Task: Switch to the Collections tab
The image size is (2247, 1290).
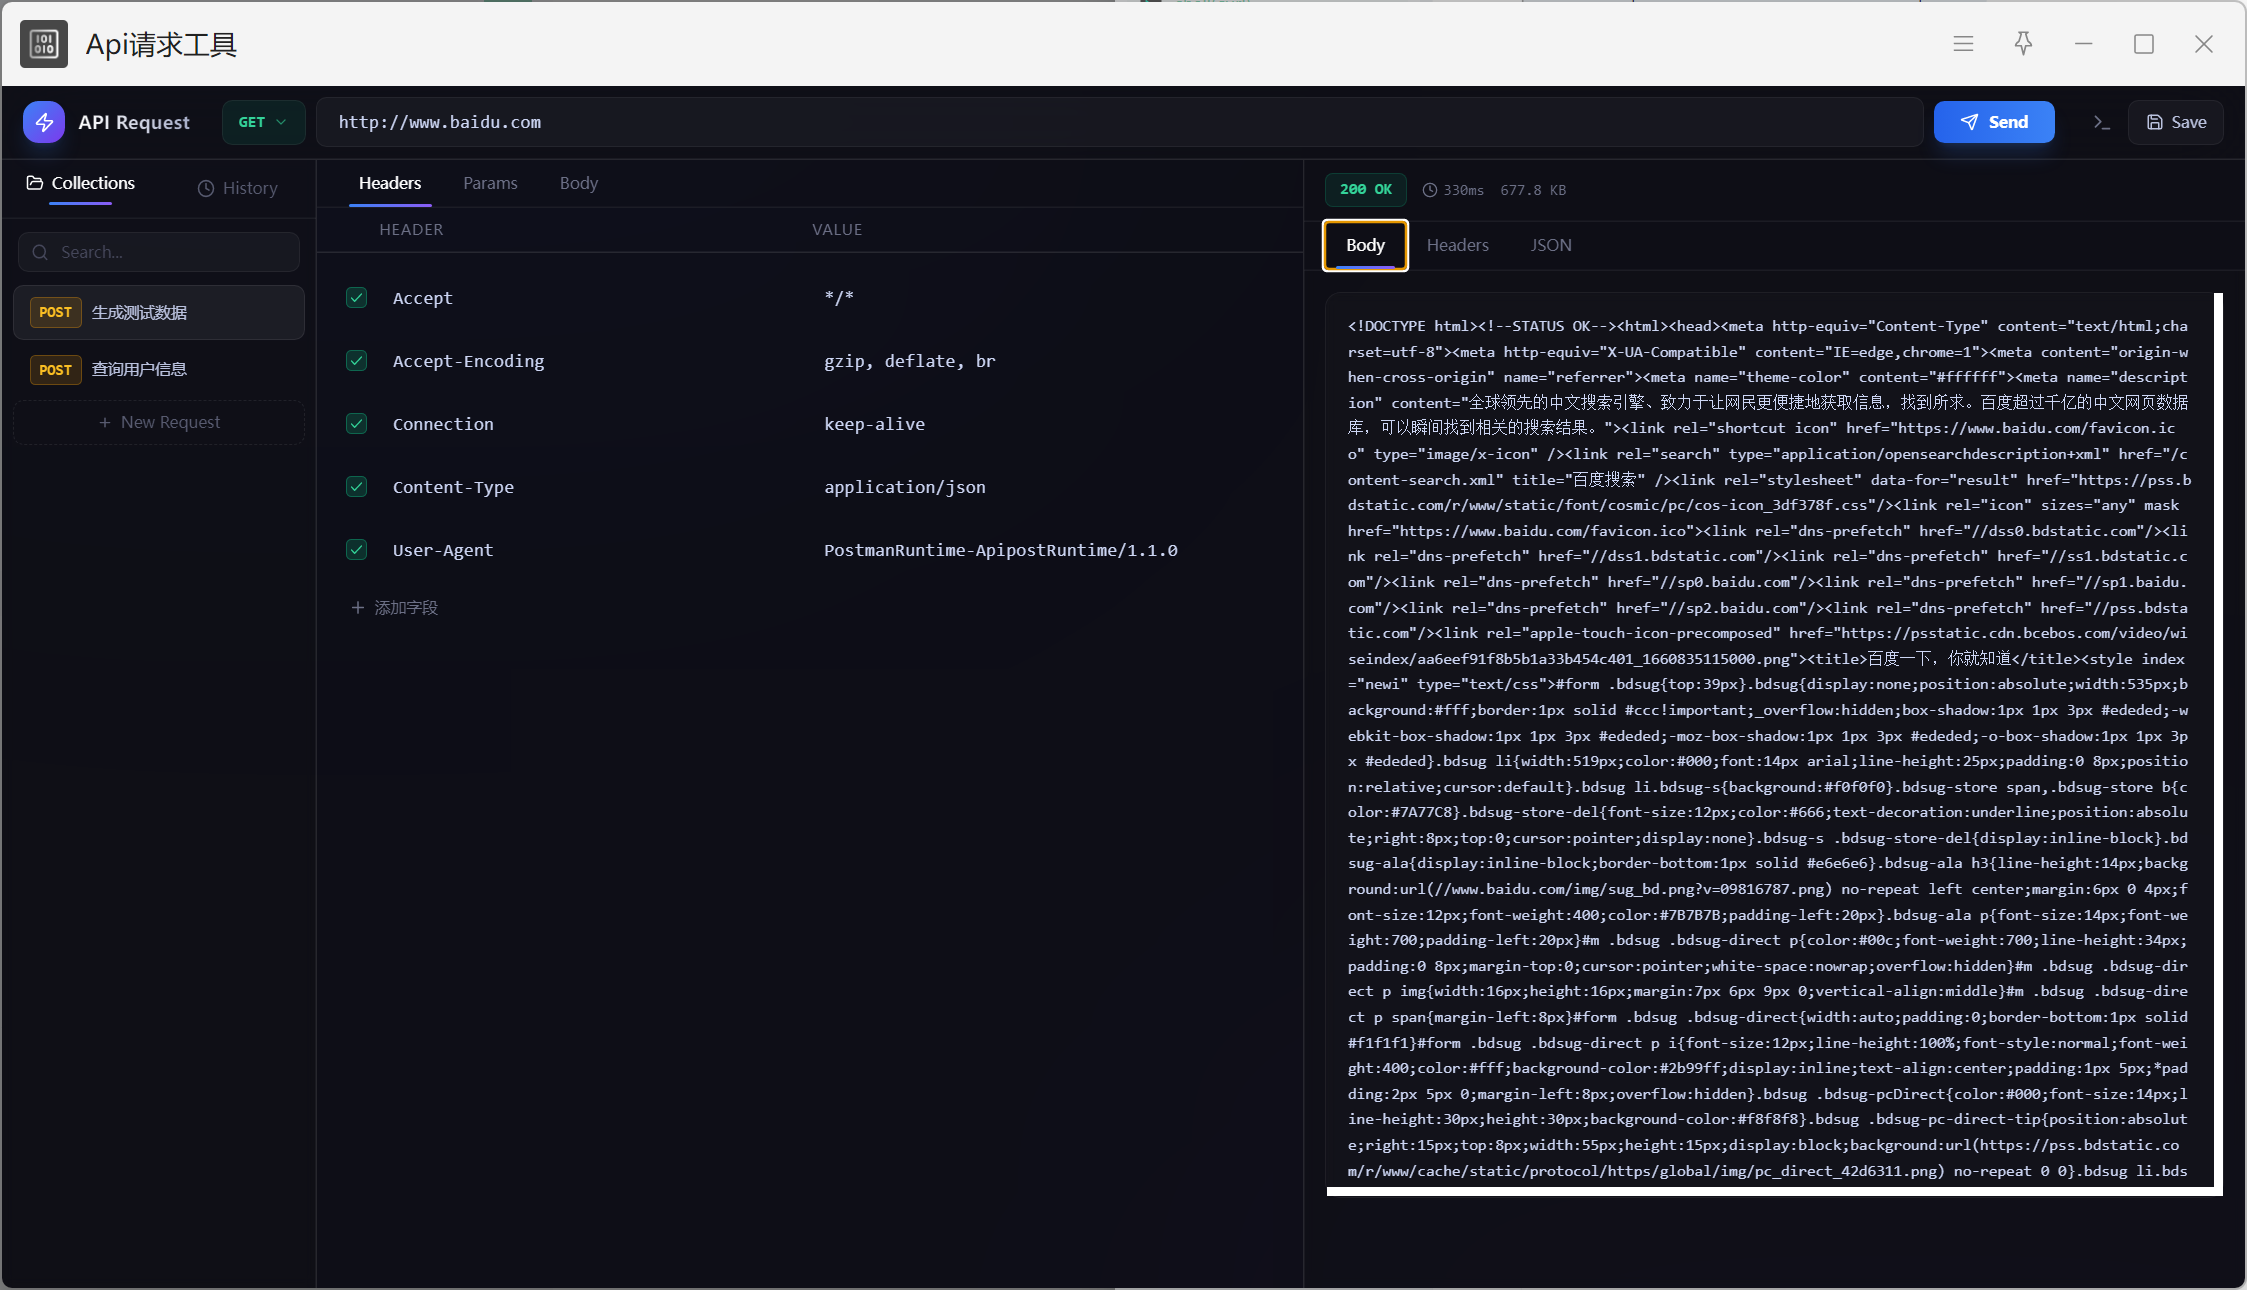Action: 81,184
